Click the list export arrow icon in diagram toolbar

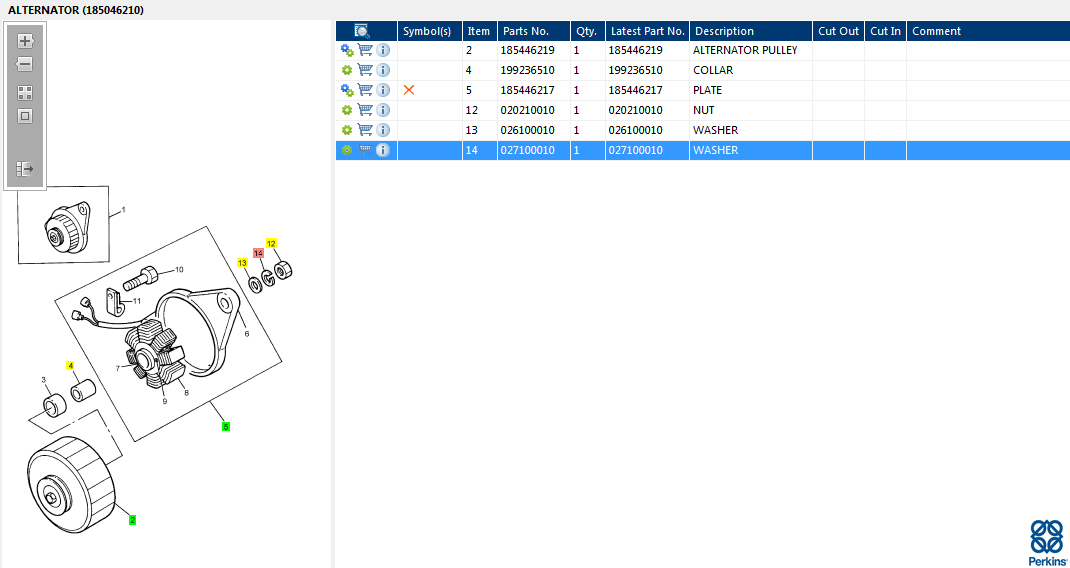(25, 168)
